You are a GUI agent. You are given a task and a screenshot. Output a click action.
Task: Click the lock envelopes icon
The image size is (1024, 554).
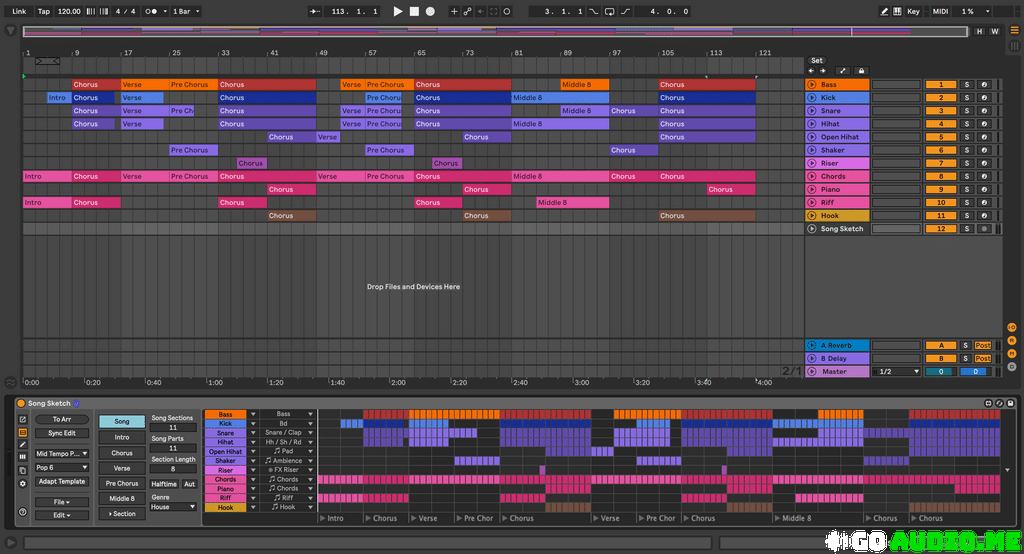tap(861, 71)
